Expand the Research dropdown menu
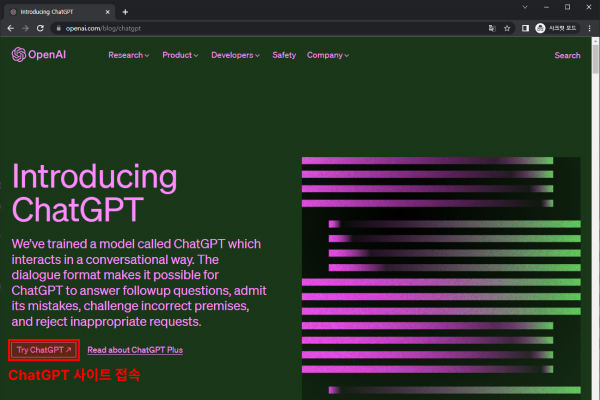This screenshot has width=600, height=400. 128,55
